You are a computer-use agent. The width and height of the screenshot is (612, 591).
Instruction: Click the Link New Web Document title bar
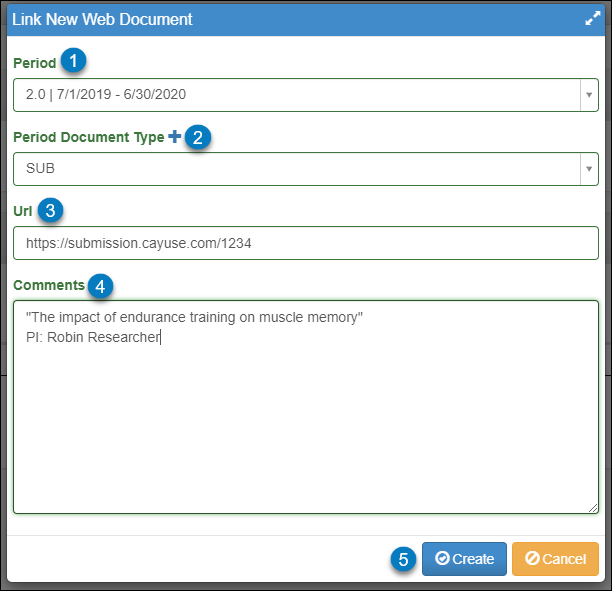(x=306, y=20)
